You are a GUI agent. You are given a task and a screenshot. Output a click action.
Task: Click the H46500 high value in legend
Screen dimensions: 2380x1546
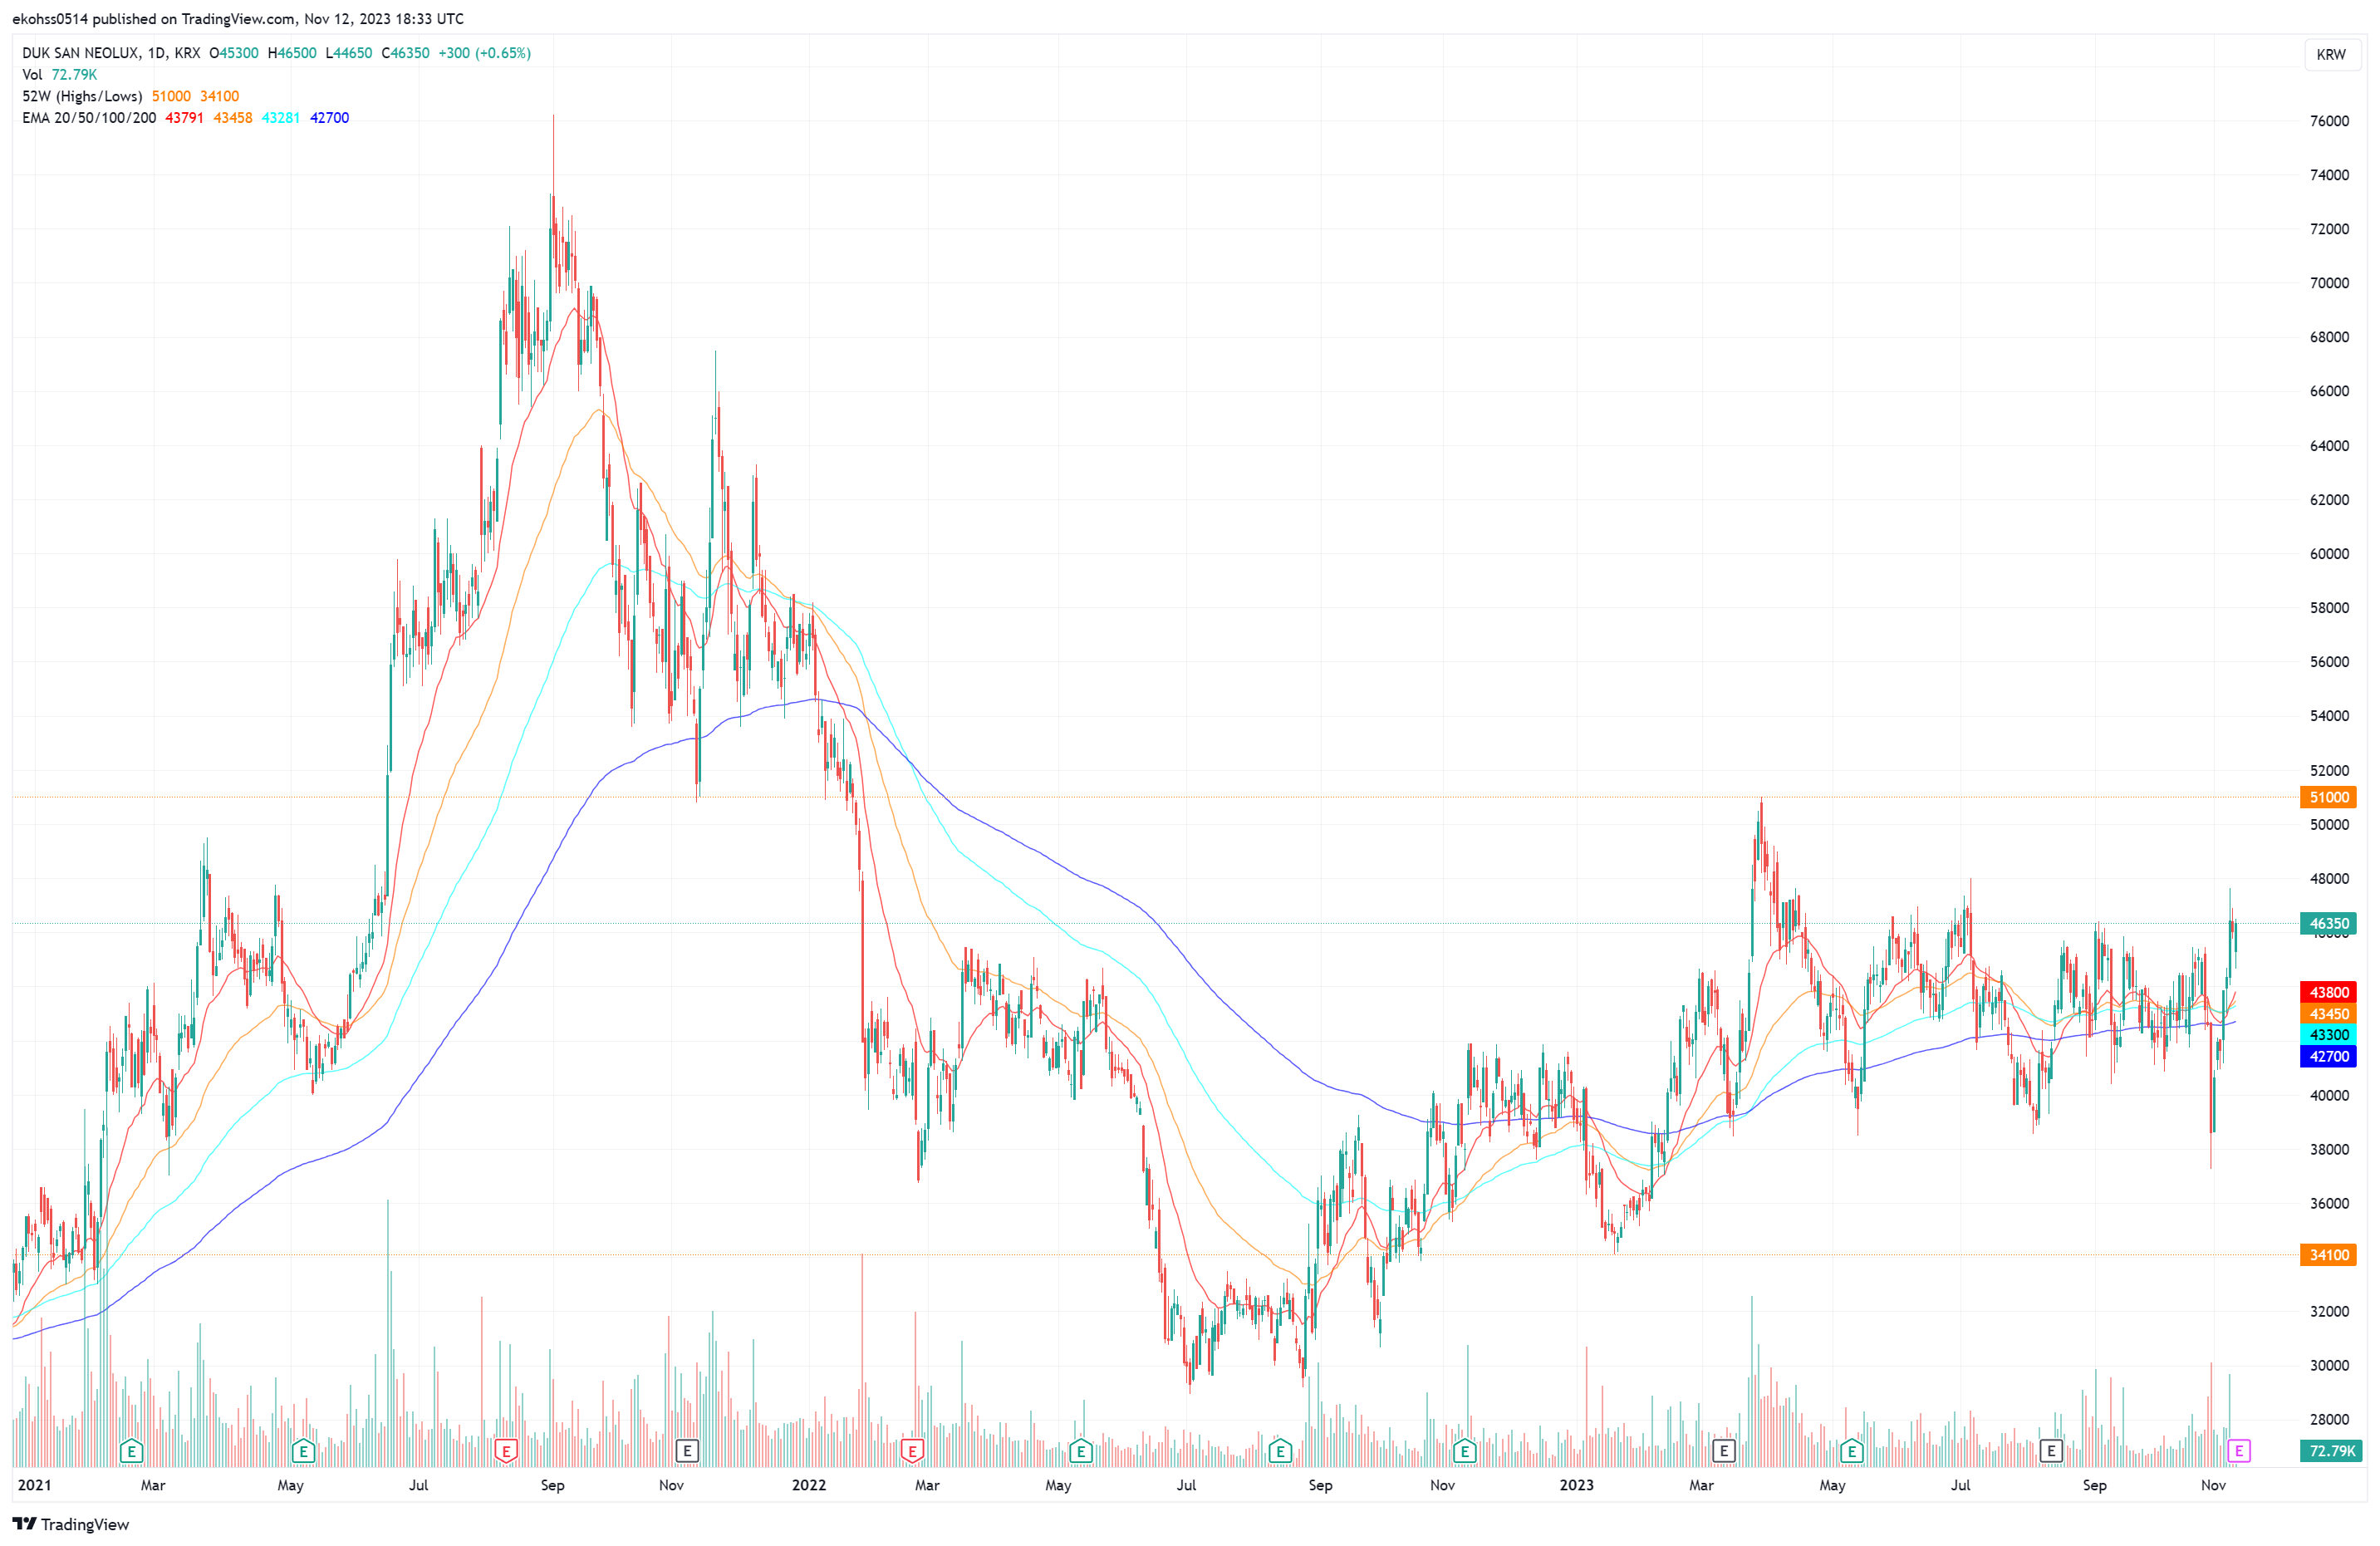[x=292, y=53]
